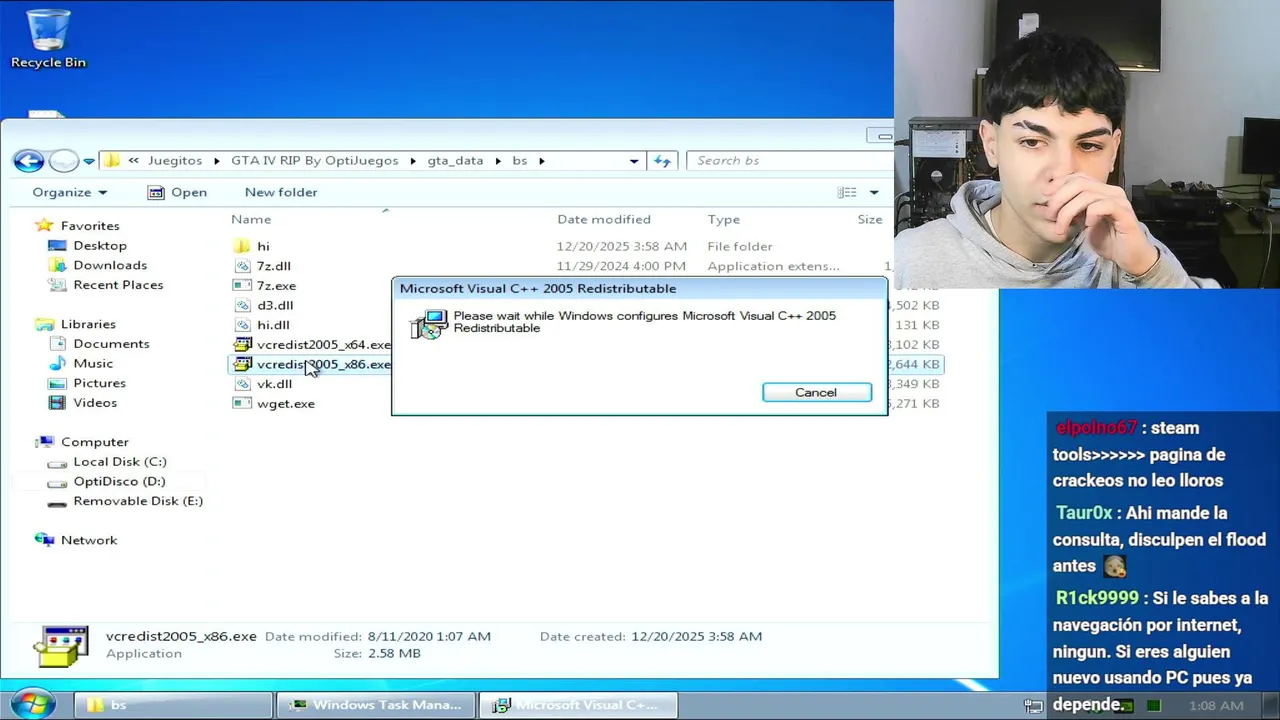Open the Documents library

[x=111, y=343]
